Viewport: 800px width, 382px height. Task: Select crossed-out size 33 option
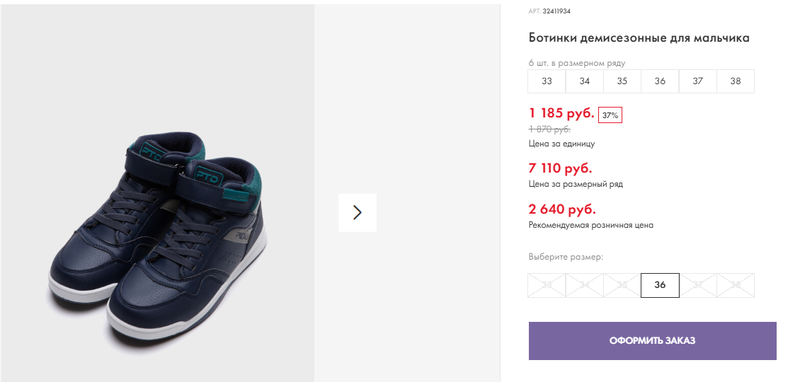546,285
